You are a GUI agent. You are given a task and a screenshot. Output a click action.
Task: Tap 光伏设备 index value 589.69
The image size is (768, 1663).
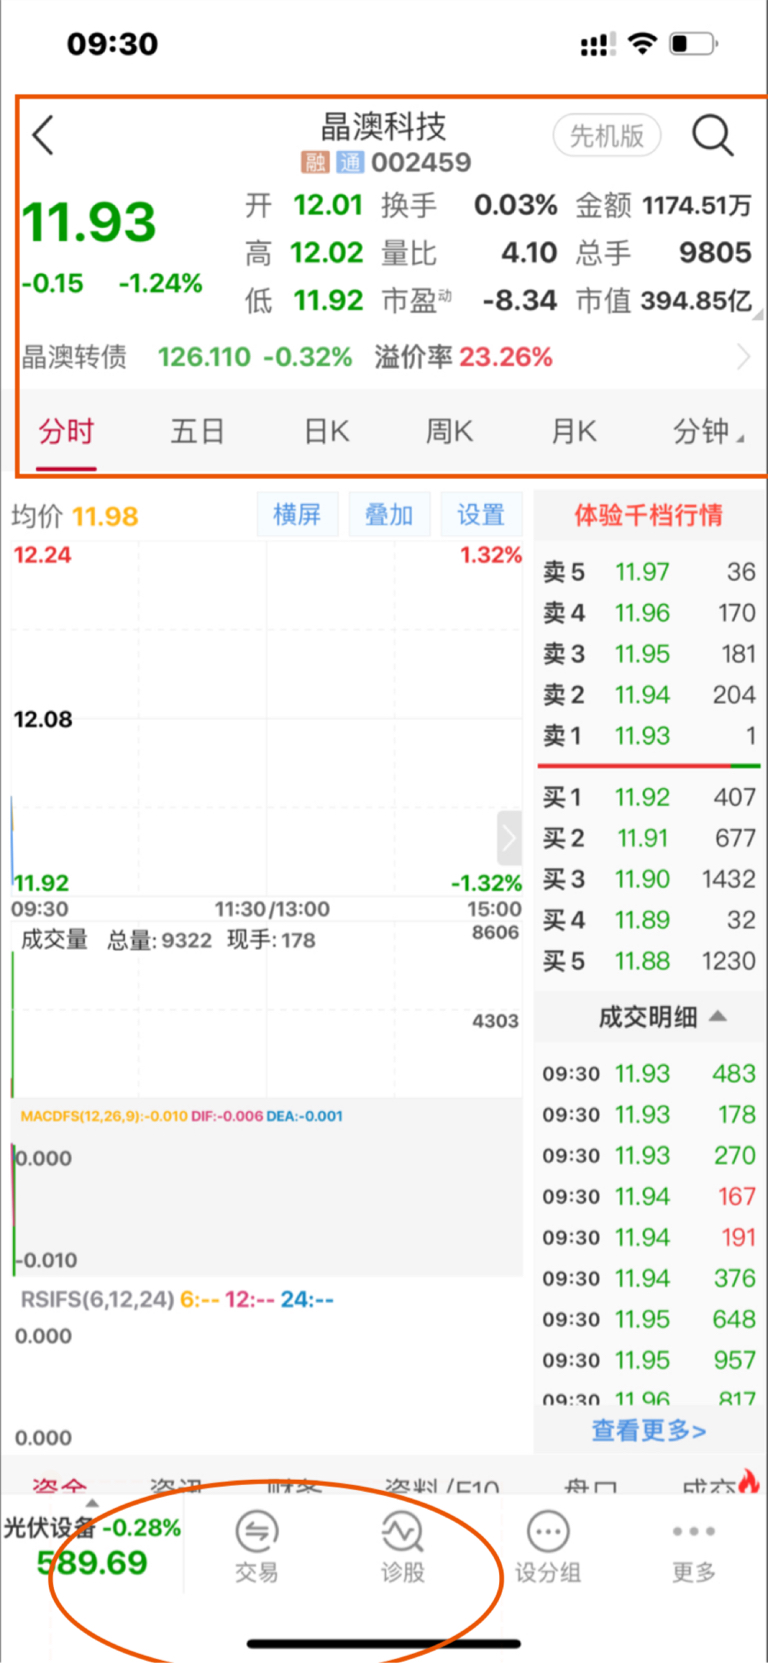point(92,1563)
